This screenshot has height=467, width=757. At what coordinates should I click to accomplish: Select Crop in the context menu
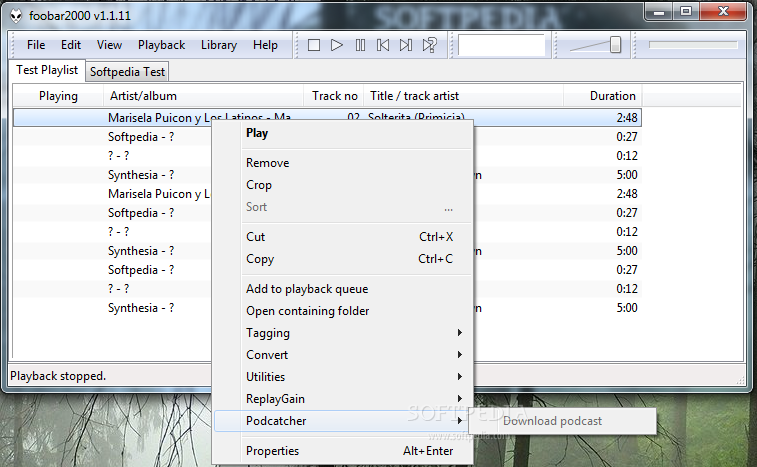(343, 185)
